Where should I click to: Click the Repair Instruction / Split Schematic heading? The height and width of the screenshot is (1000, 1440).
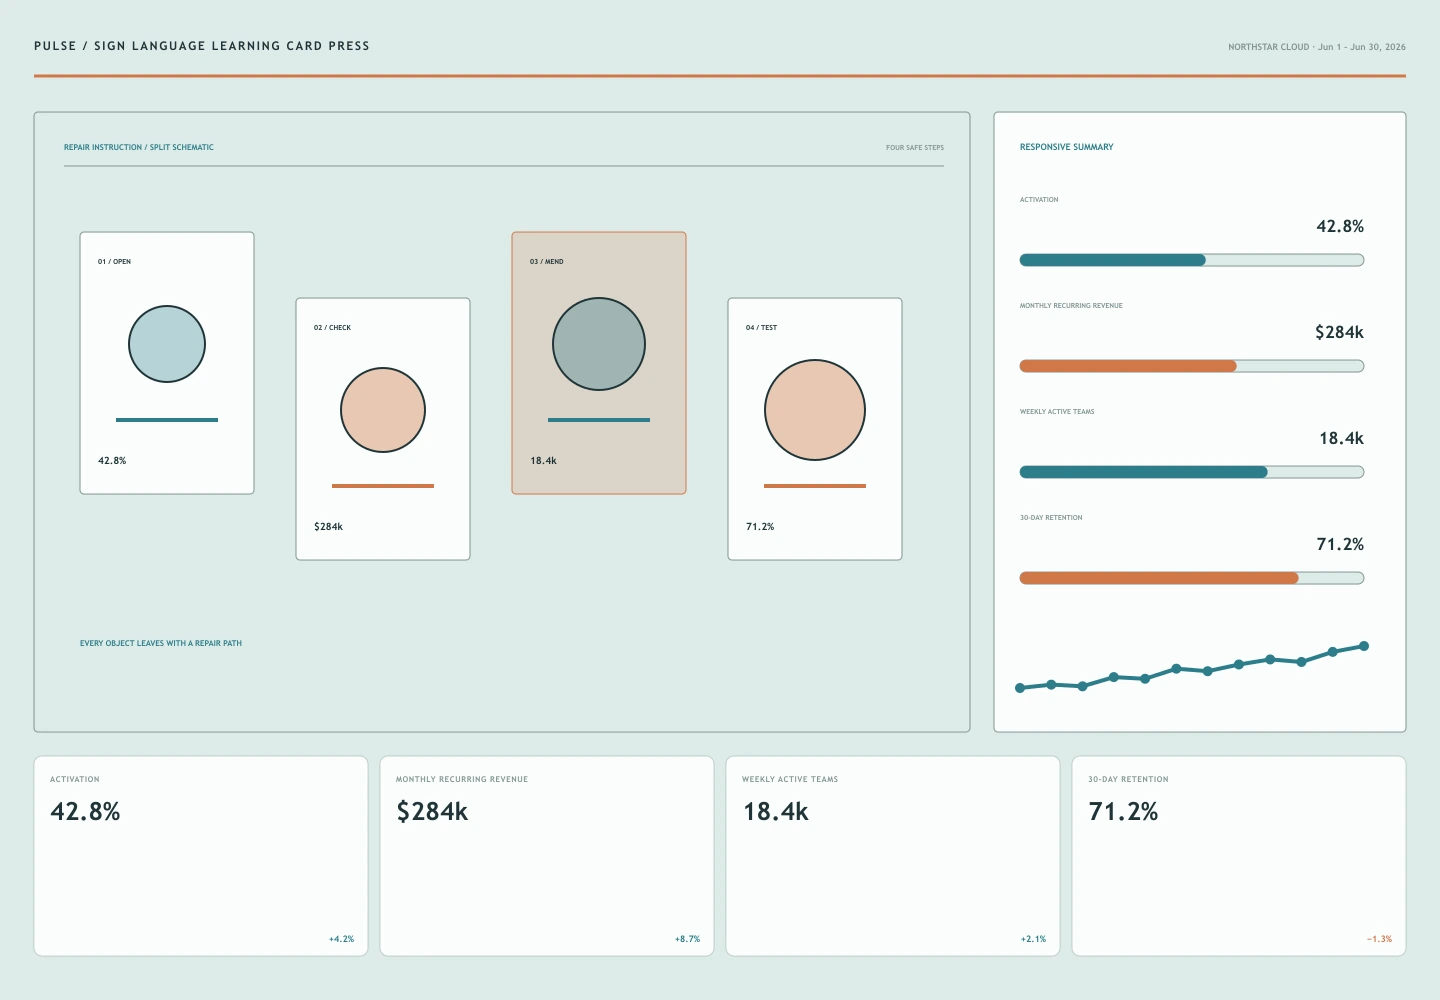pos(139,147)
